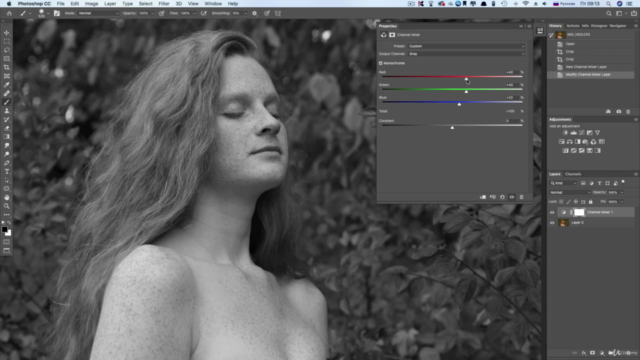
Task: Open smoothing options gear icon
Action: 254,13
